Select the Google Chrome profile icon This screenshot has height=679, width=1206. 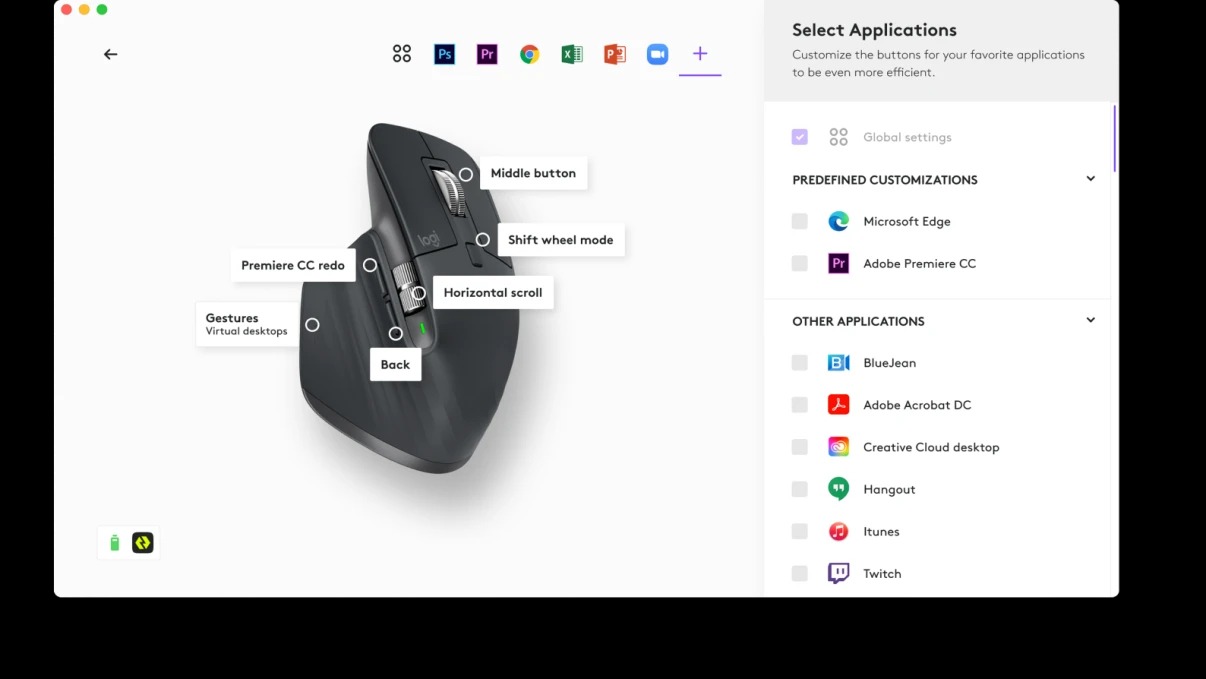(x=530, y=54)
